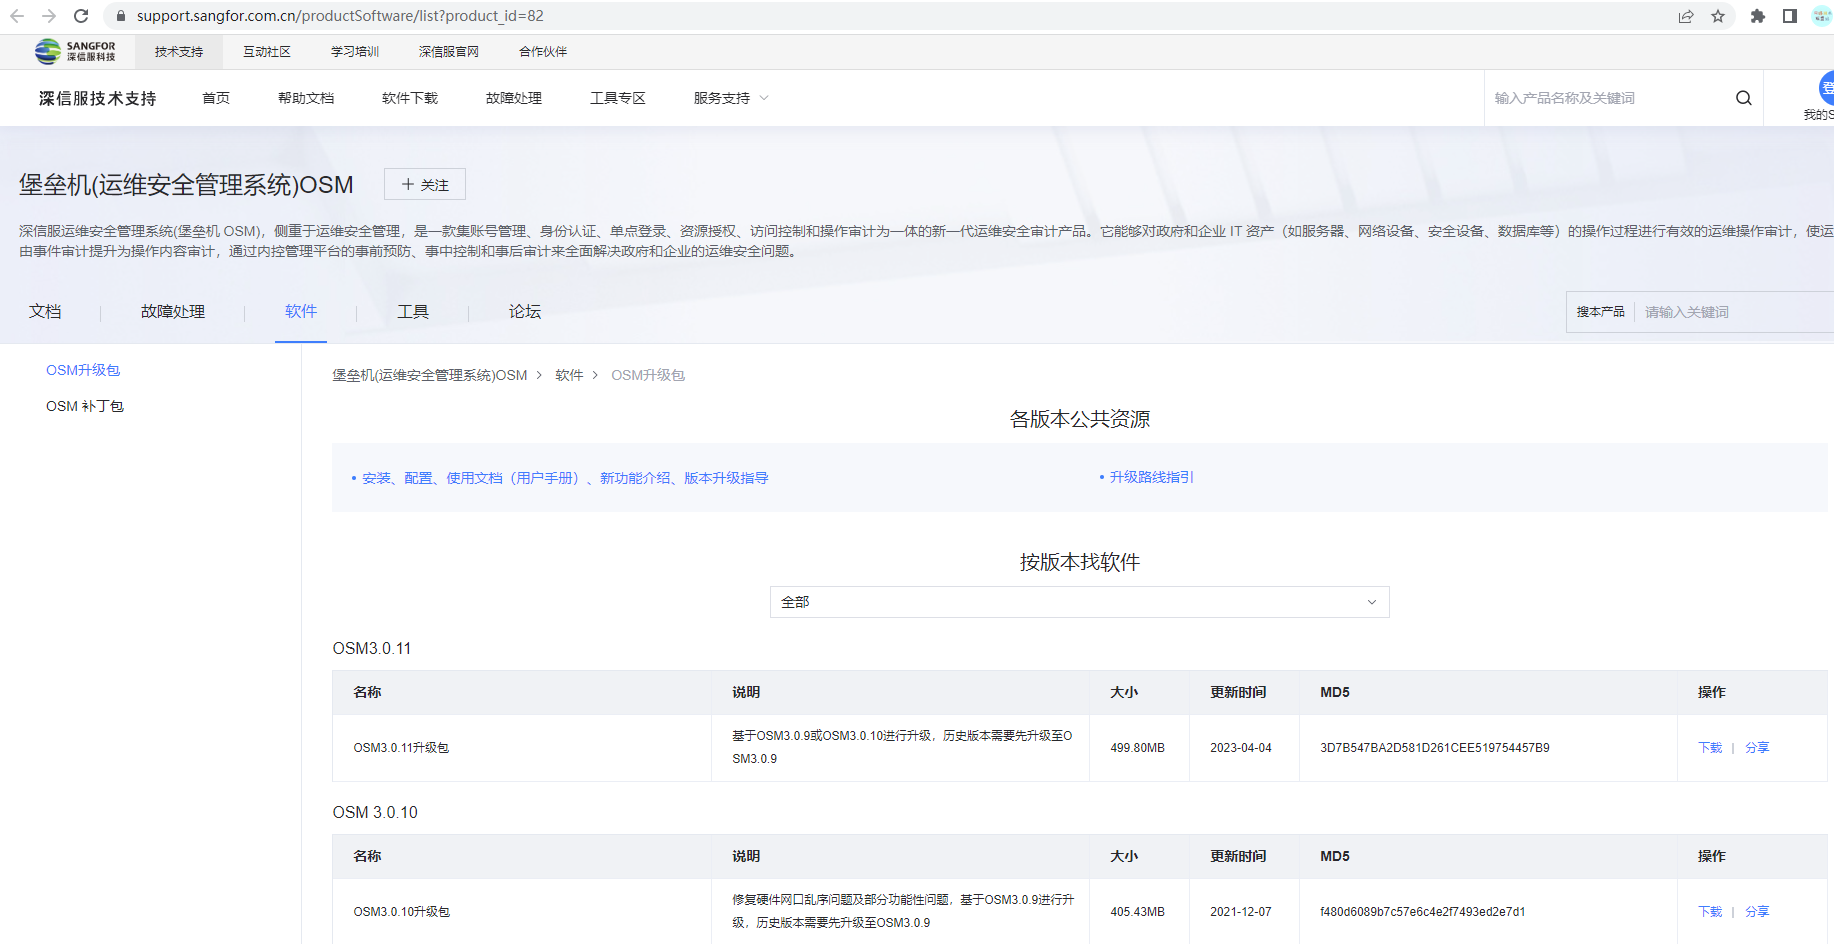Image resolution: width=1834 pixels, height=944 pixels.
Task: Open the 技术支持 top tab
Action: coord(179,52)
